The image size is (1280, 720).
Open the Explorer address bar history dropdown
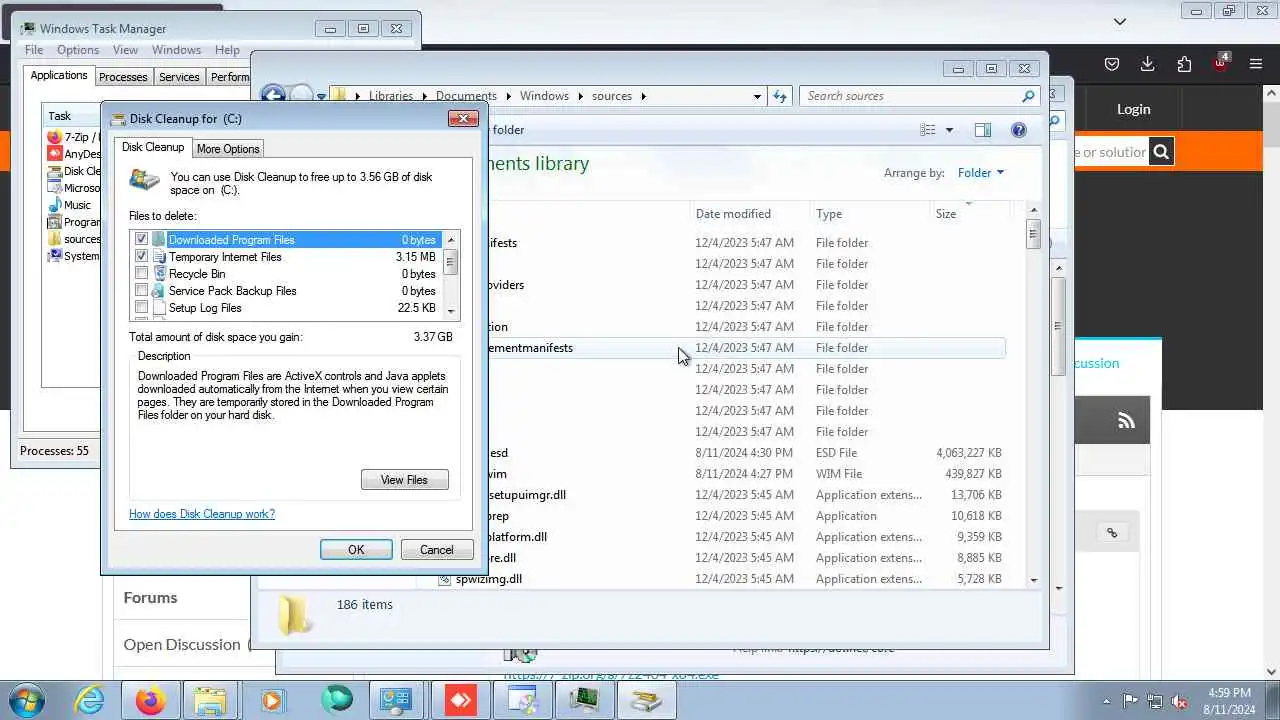point(757,96)
